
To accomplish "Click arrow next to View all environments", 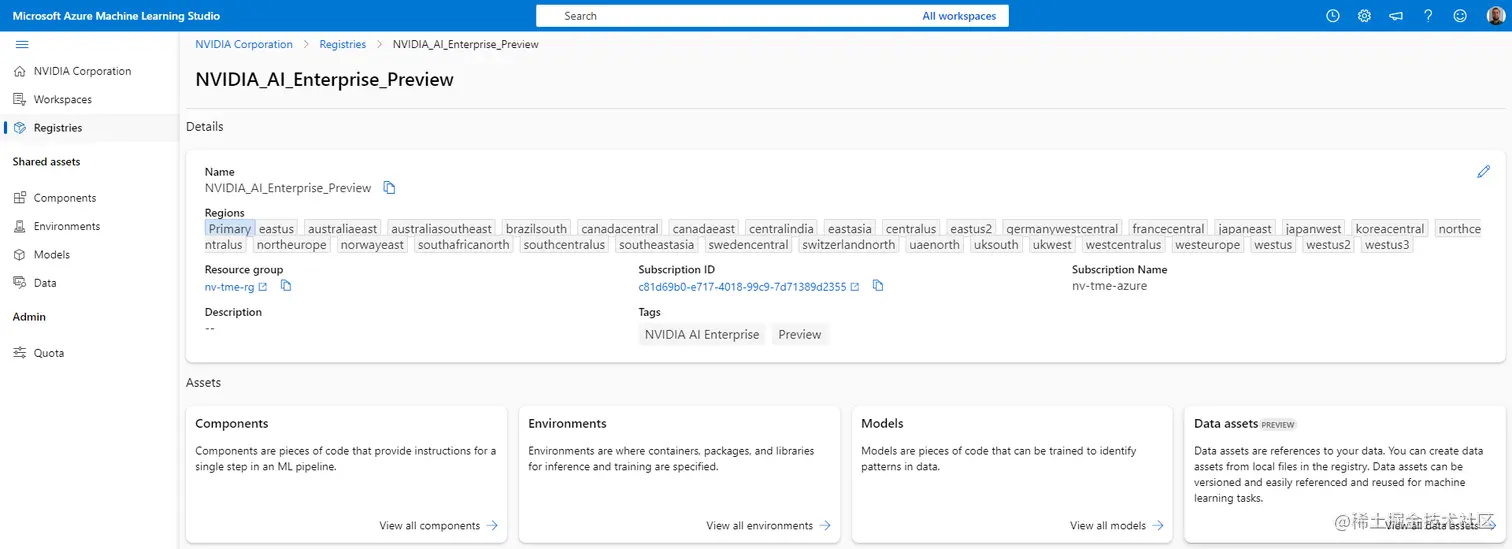I will (825, 525).
